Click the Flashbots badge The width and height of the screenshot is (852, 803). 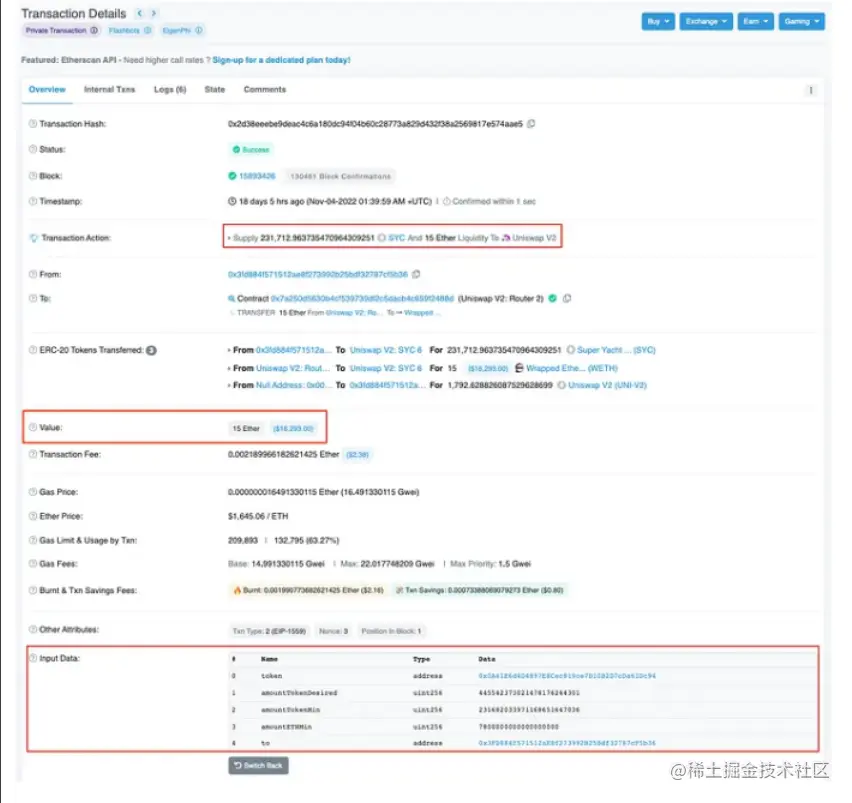coord(130,30)
